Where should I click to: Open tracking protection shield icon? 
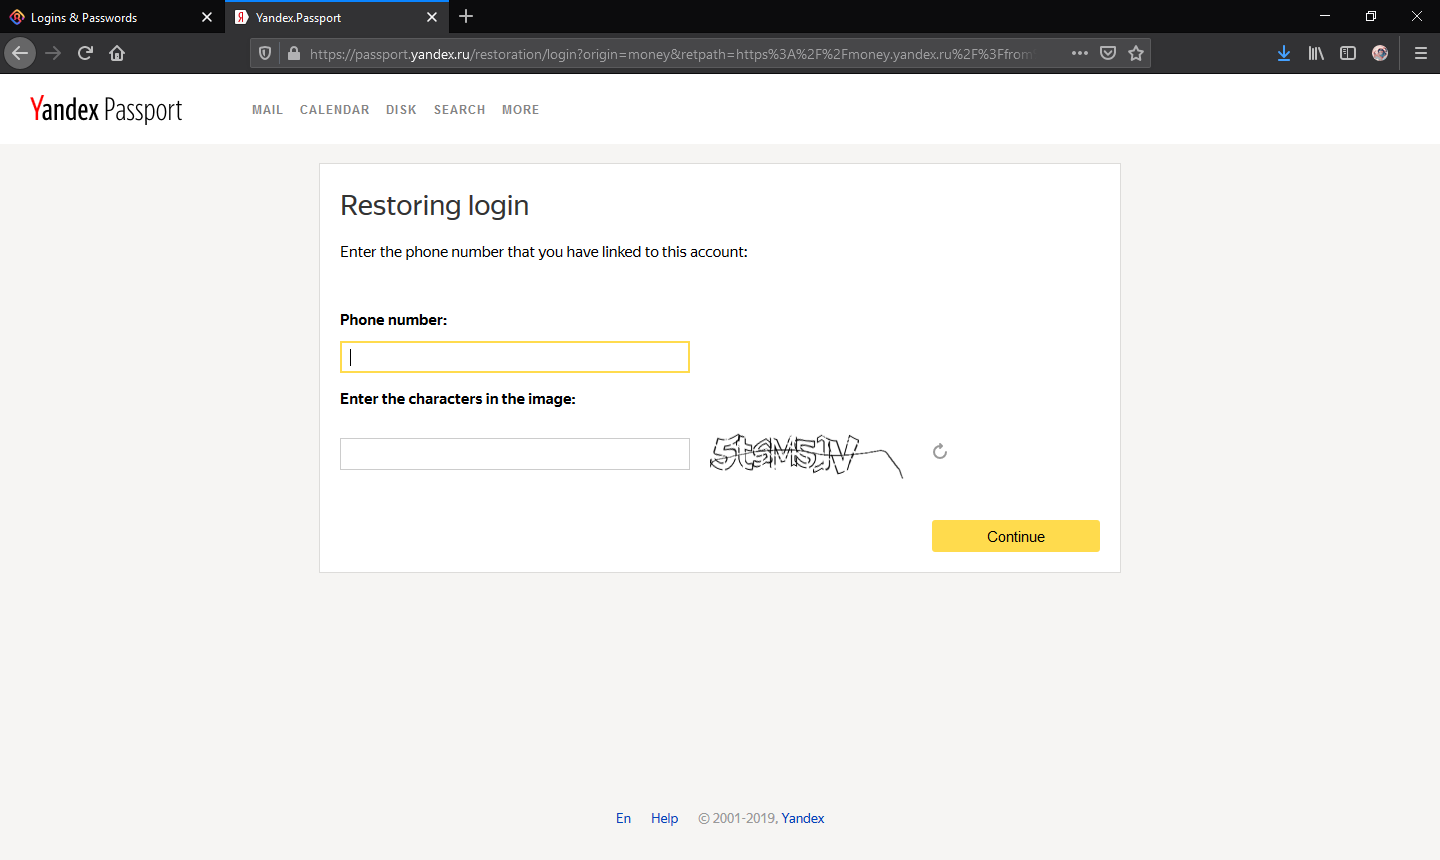265,53
